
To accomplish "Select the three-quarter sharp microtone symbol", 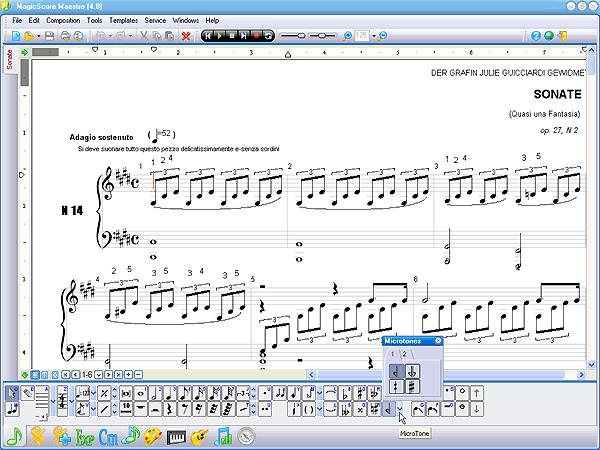I will 412,386.
